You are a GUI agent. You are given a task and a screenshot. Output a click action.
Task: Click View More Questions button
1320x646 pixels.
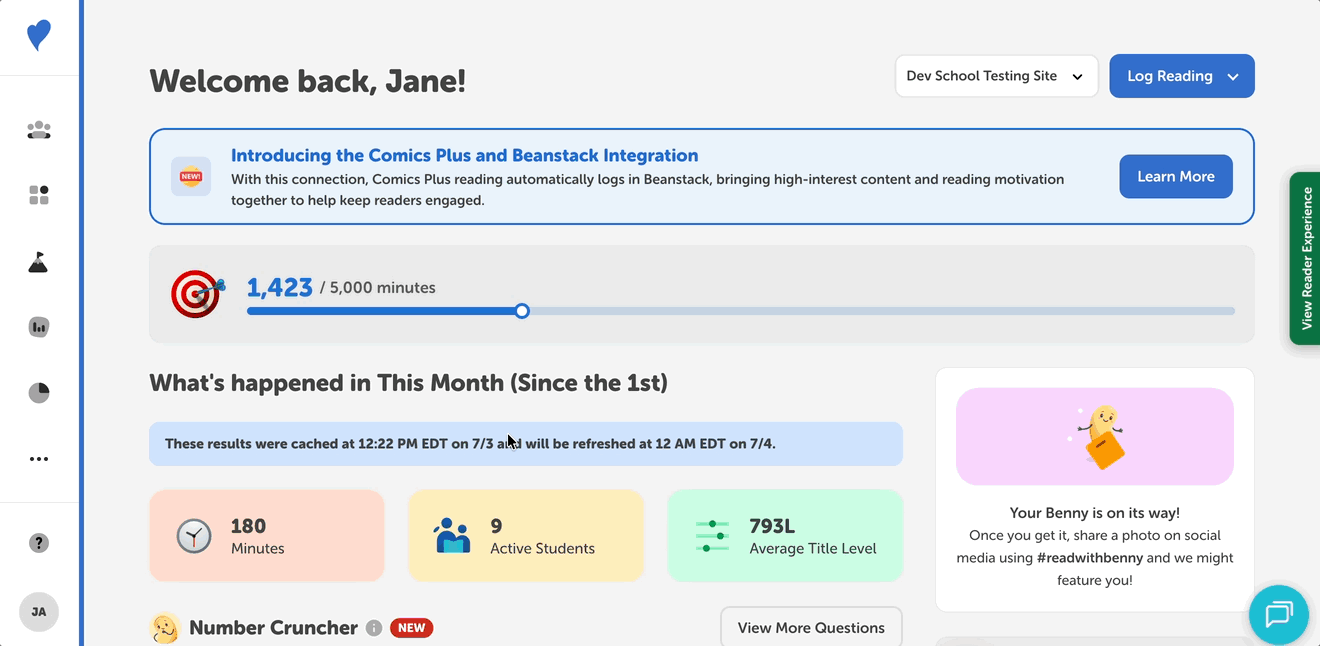[x=811, y=628]
